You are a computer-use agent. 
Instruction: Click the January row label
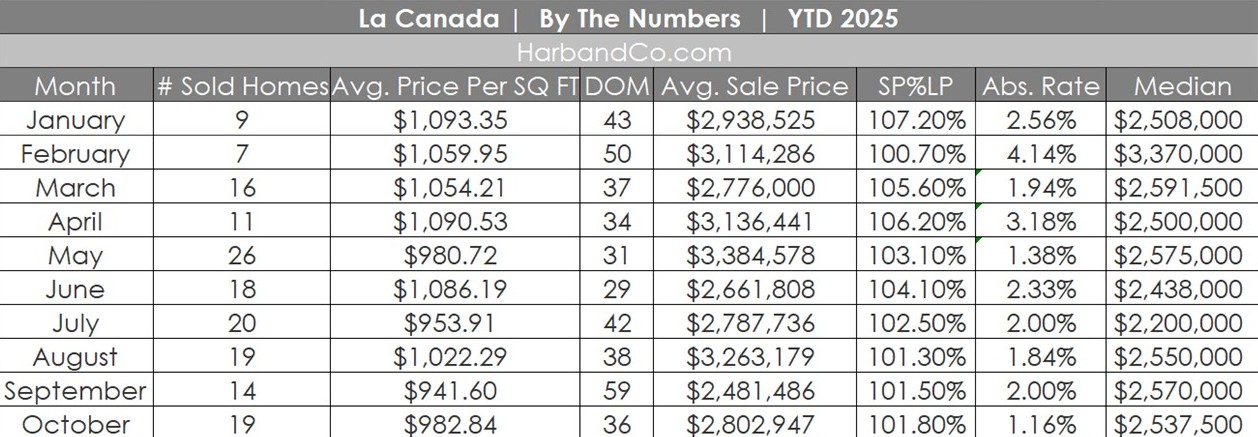[75, 121]
